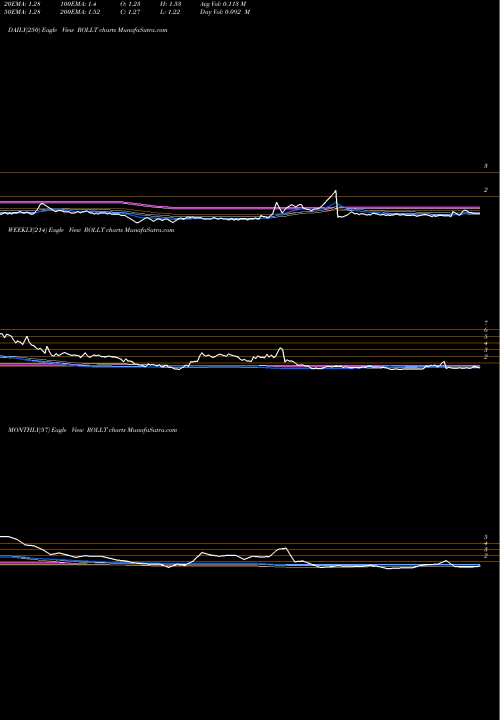Select the high price H: 1.33

[170, 4]
